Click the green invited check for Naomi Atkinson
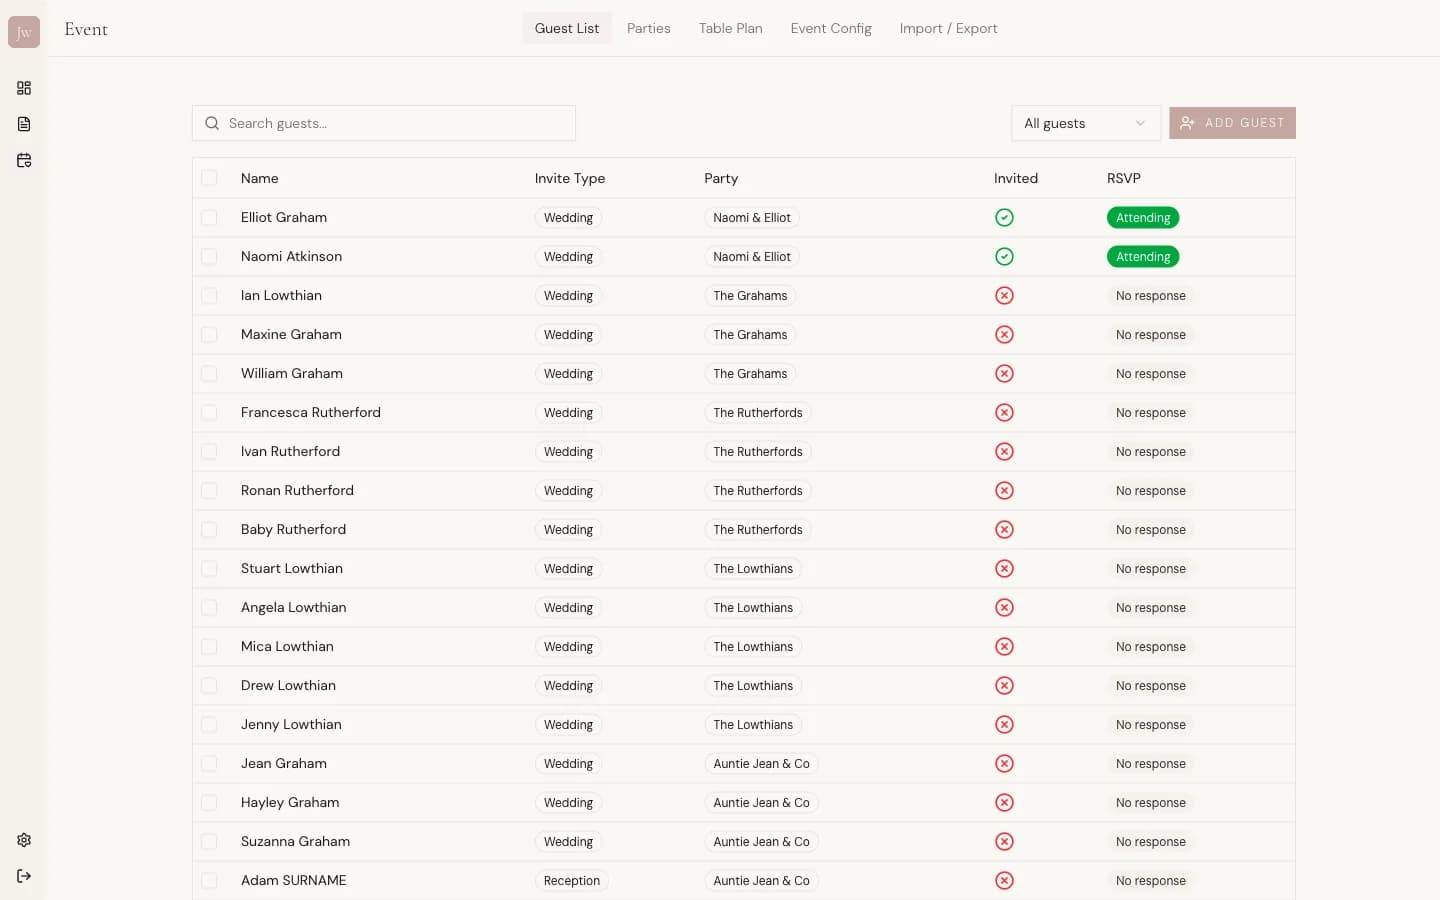The image size is (1440, 900). point(1004,256)
